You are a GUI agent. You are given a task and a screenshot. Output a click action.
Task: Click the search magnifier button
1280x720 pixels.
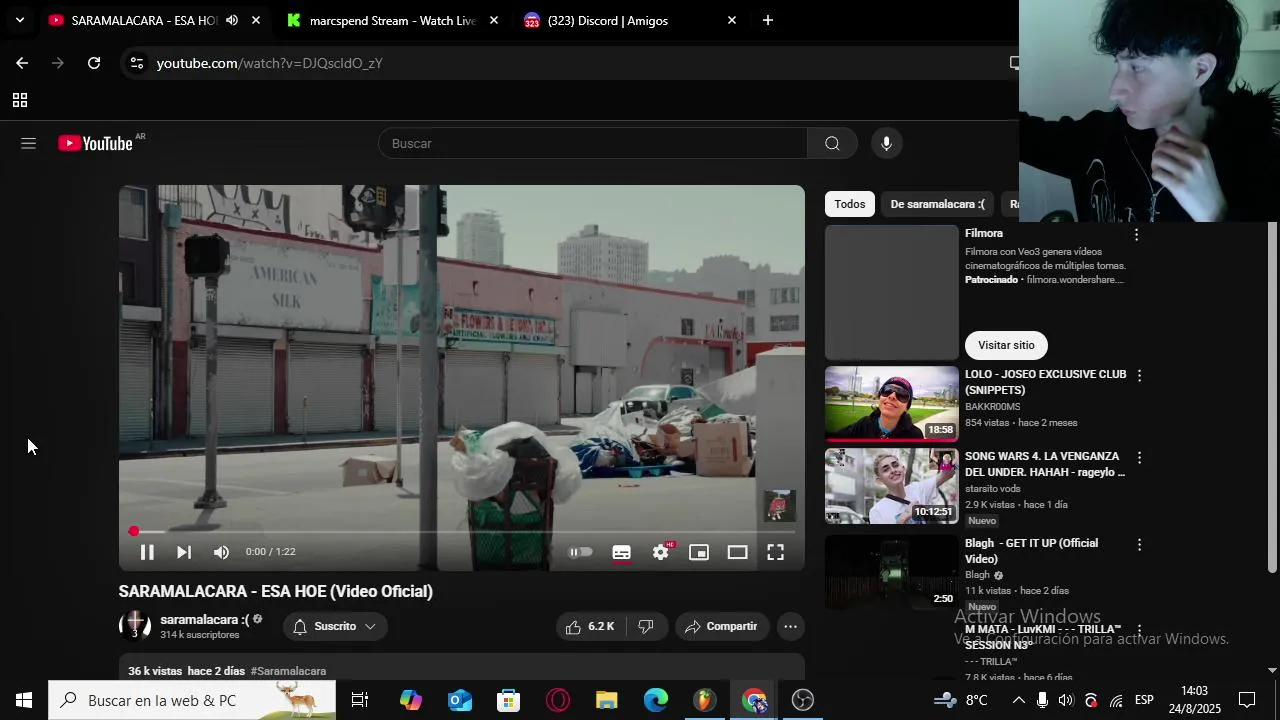tap(832, 144)
